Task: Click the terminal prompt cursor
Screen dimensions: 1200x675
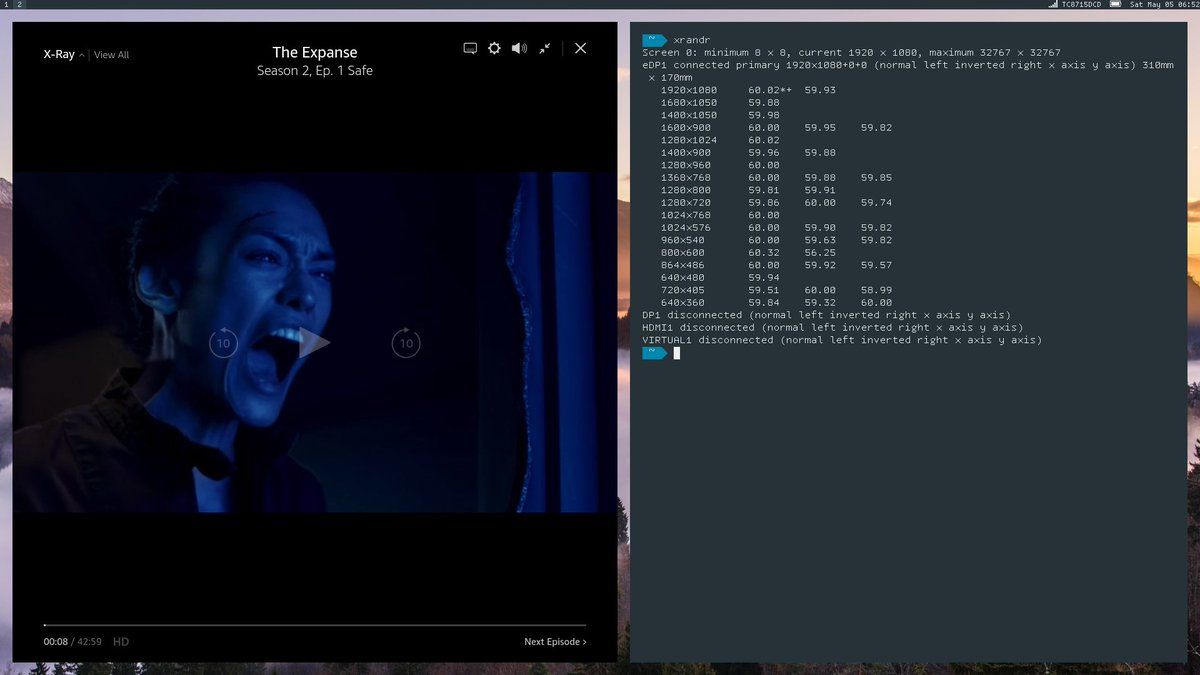Action: (677, 353)
